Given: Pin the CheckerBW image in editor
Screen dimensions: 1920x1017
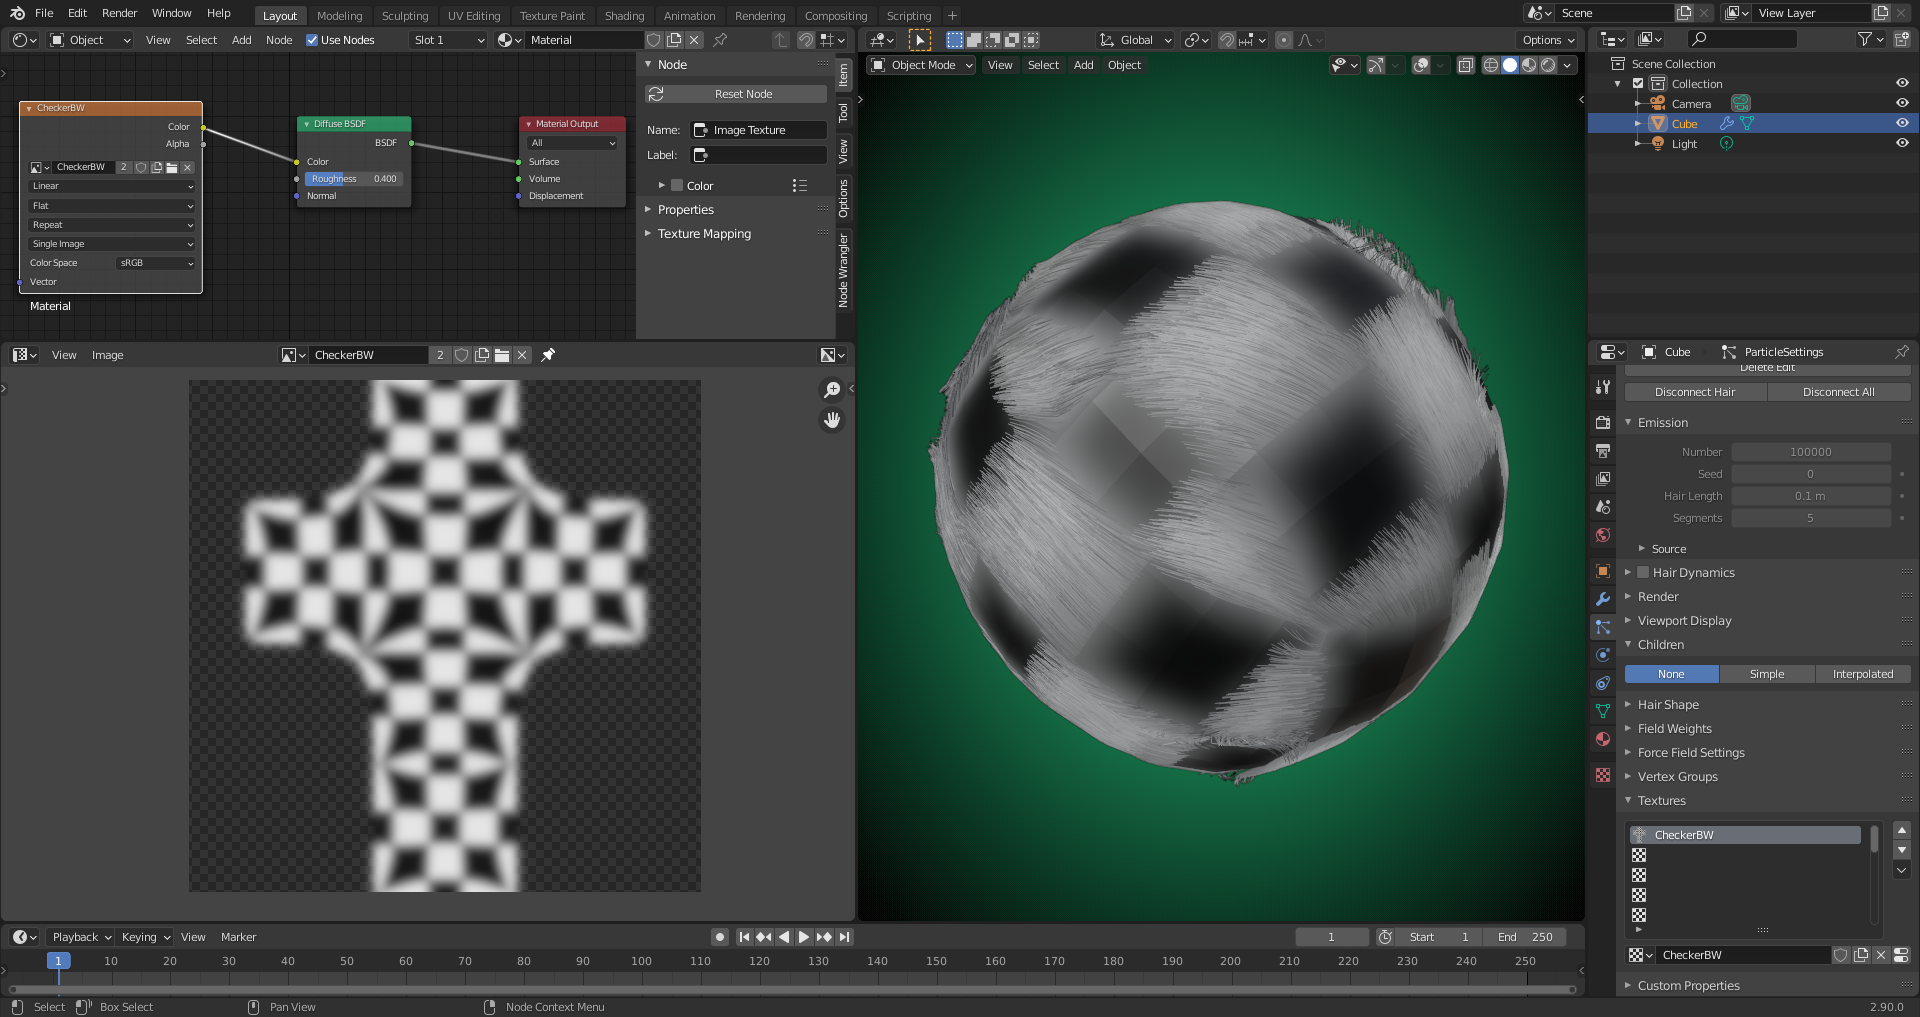Looking at the screenshot, I should [x=548, y=355].
